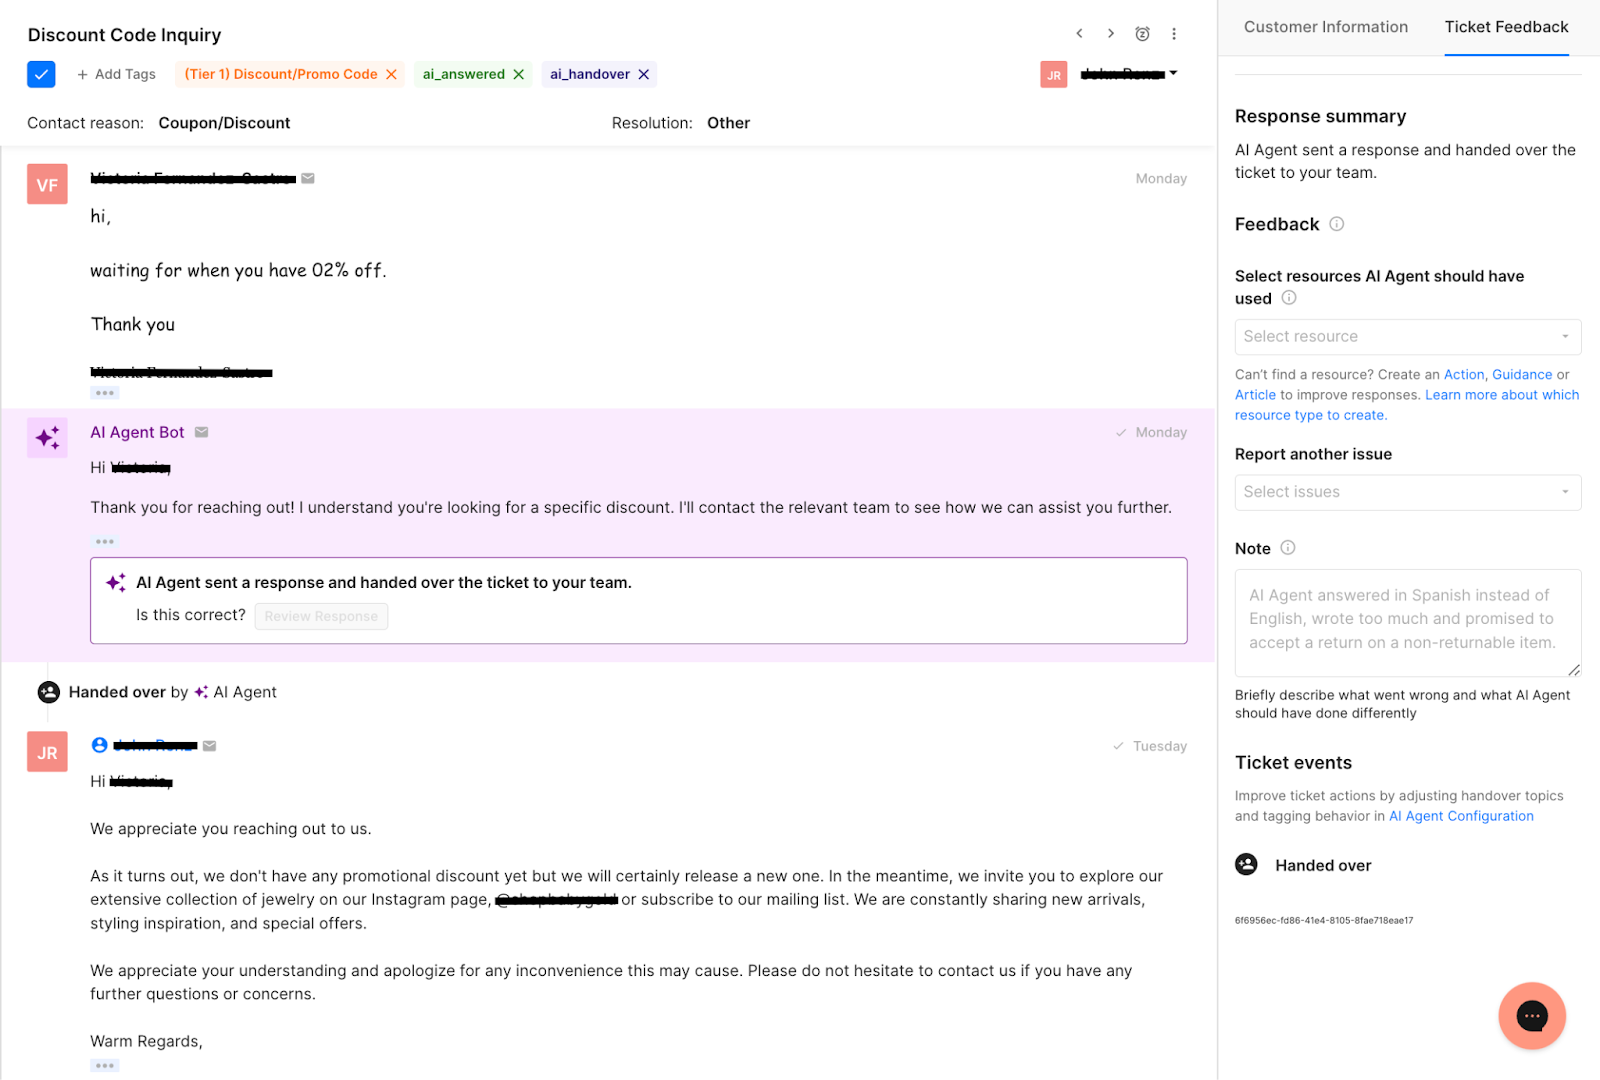Viewport: 1600px width, 1080px height.
Task: Click the Review Response button
Action: [x=321, y=616]
